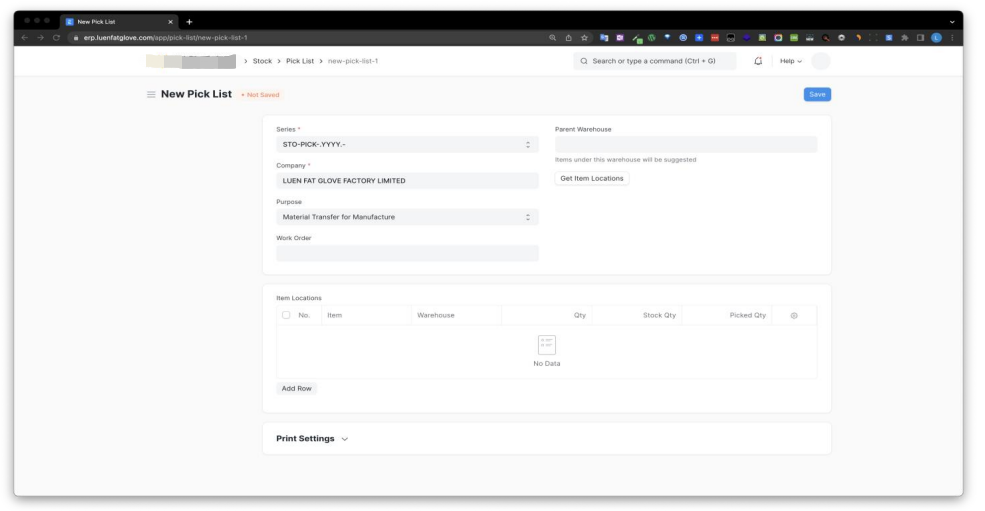Tick the select-all checkbox in Item Locations
Viewport: 985px width, 511px height.
pos(286,315)
